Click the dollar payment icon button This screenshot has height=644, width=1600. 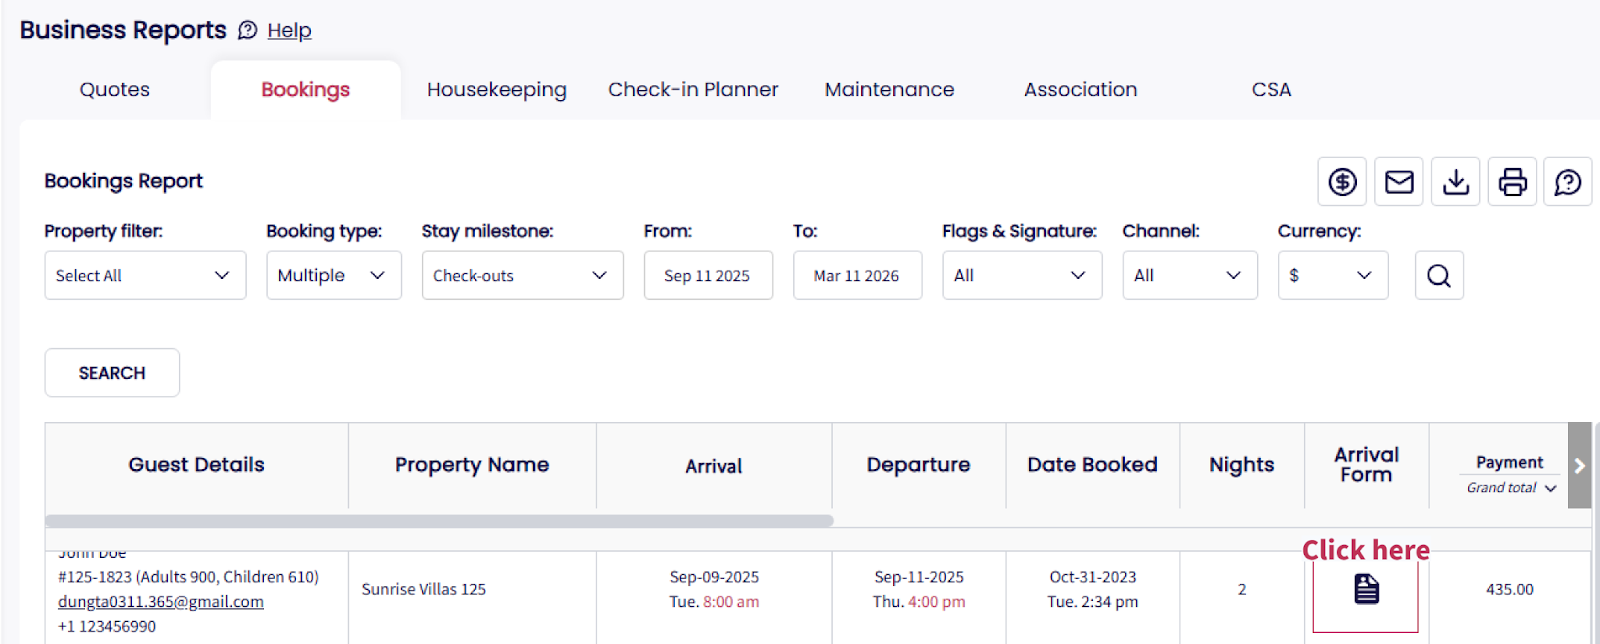[1342, 182]
